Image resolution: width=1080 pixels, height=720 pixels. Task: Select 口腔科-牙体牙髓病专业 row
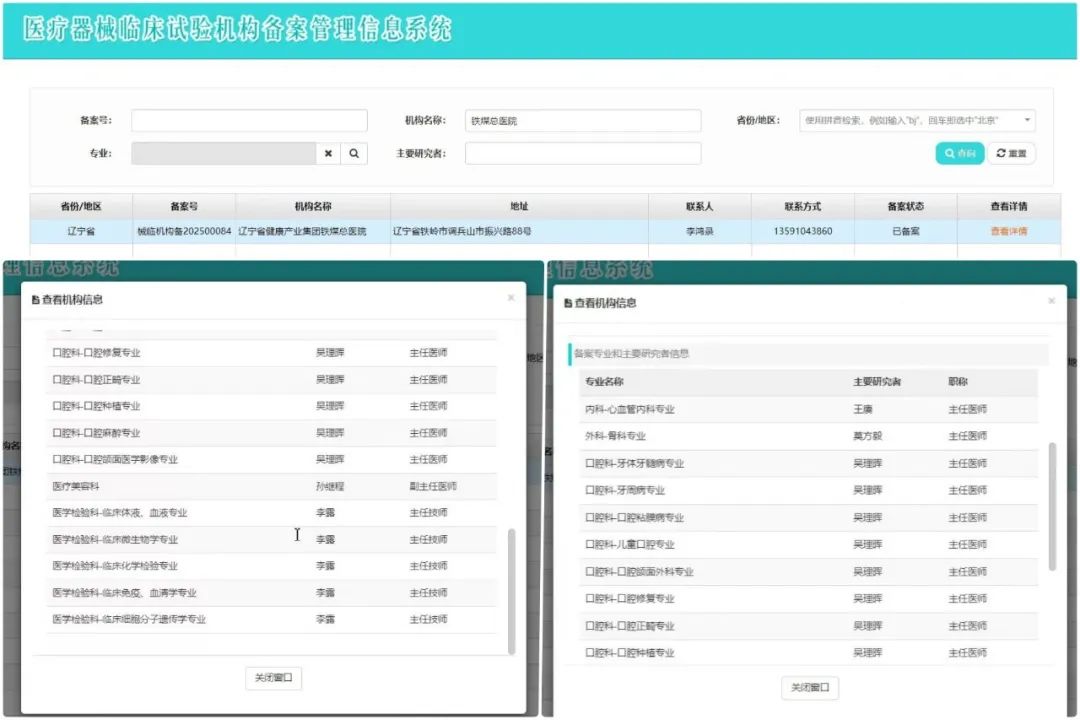[x=809, y=464]
